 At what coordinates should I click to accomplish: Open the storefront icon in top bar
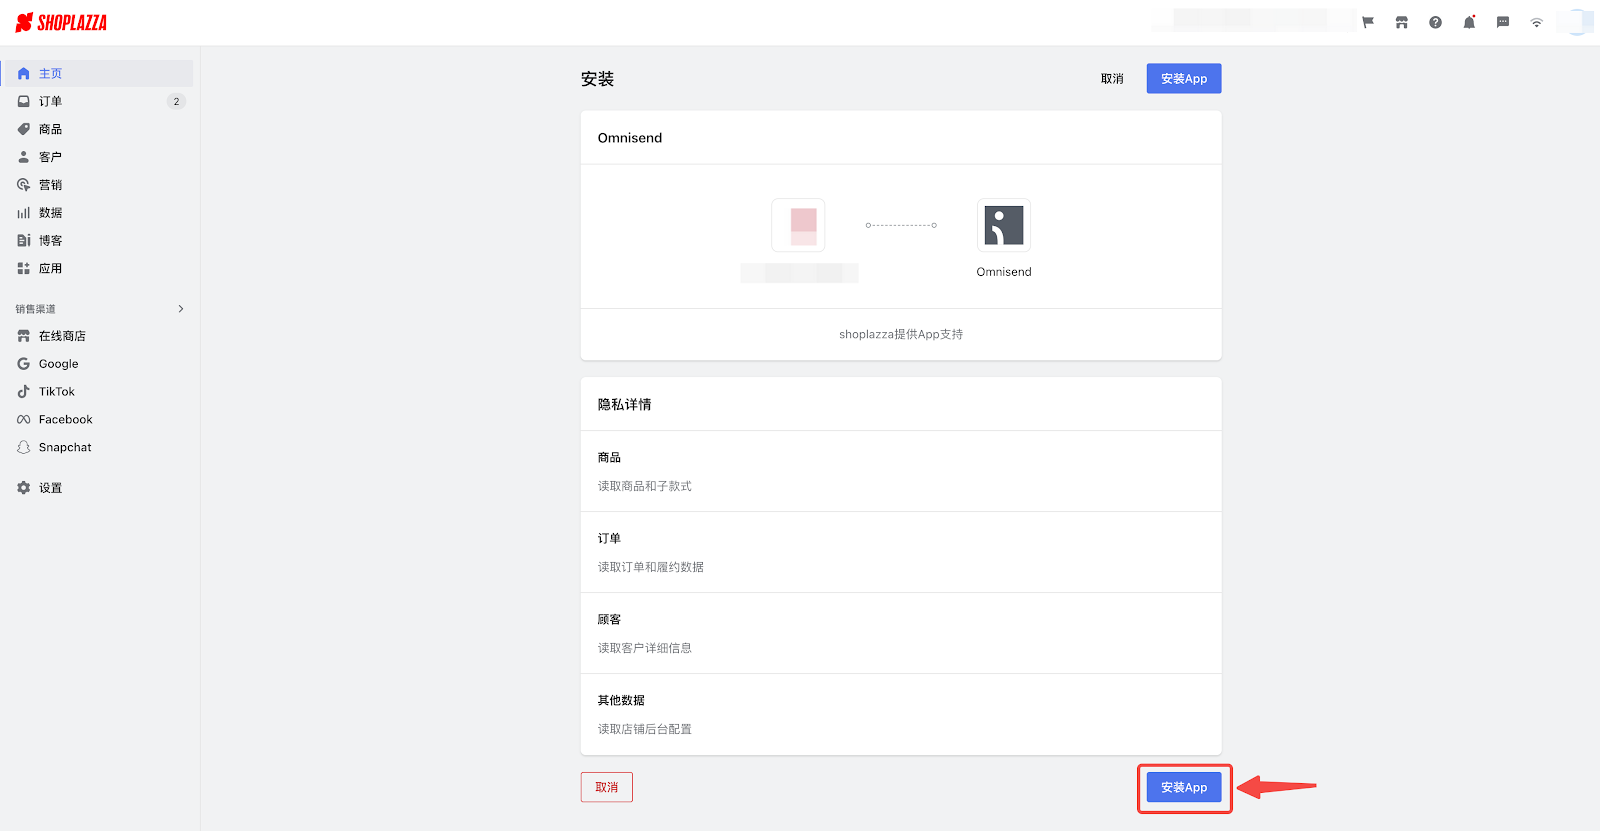pos(1402,22)
